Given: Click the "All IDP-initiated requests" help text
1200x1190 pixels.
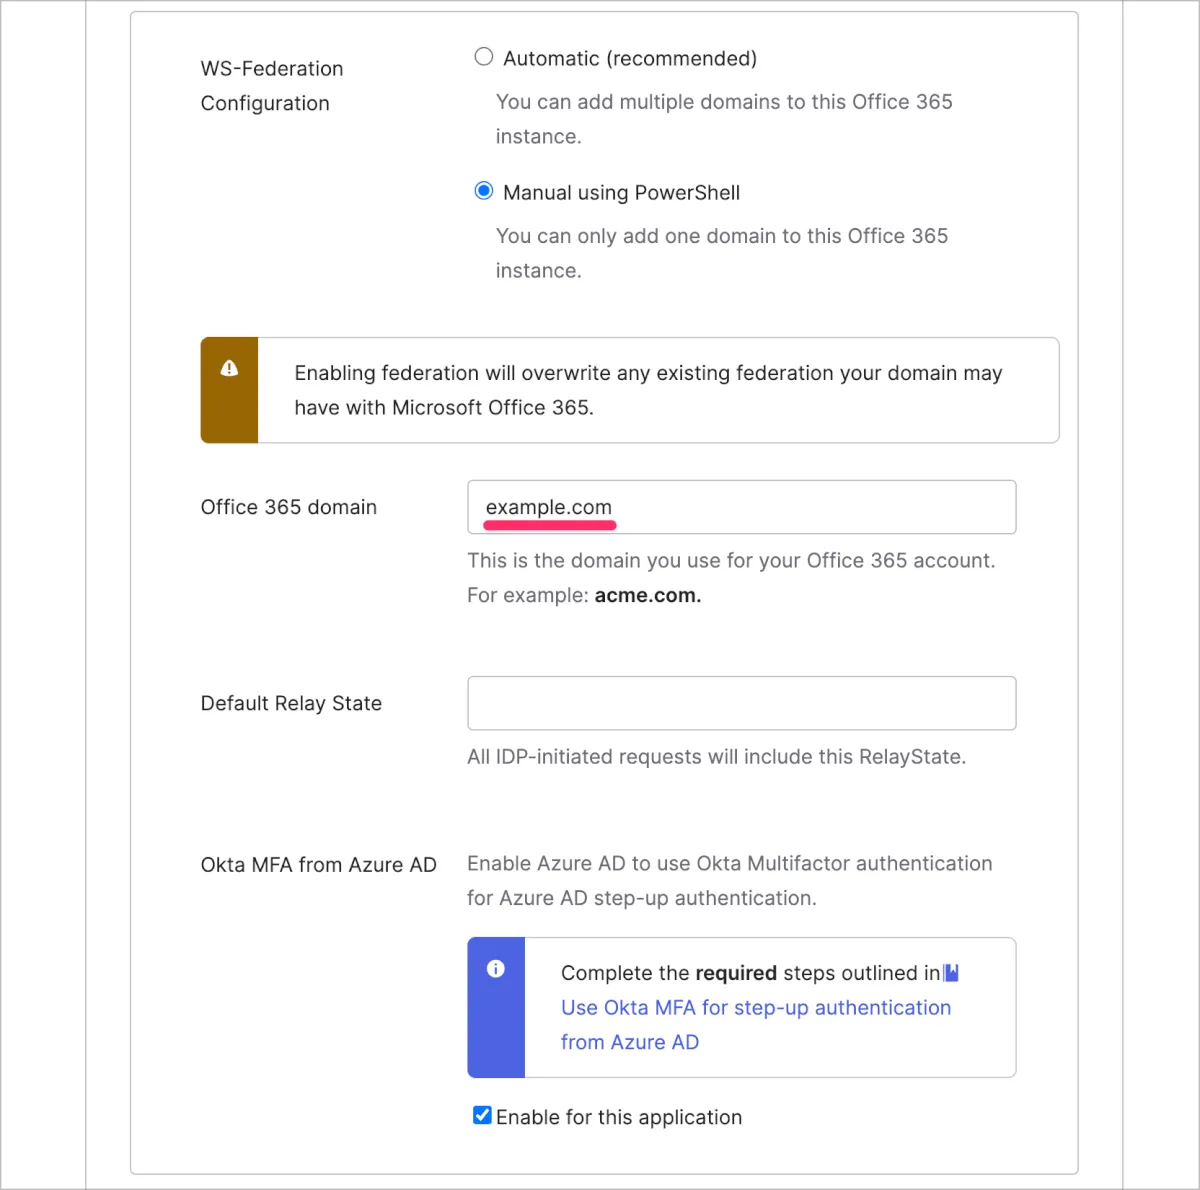Looking at the screenshot, I should click(x=716, y=757).
